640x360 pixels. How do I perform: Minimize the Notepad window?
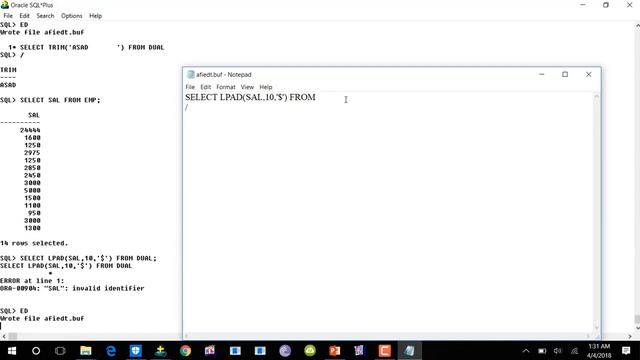[x=542, y=74]
